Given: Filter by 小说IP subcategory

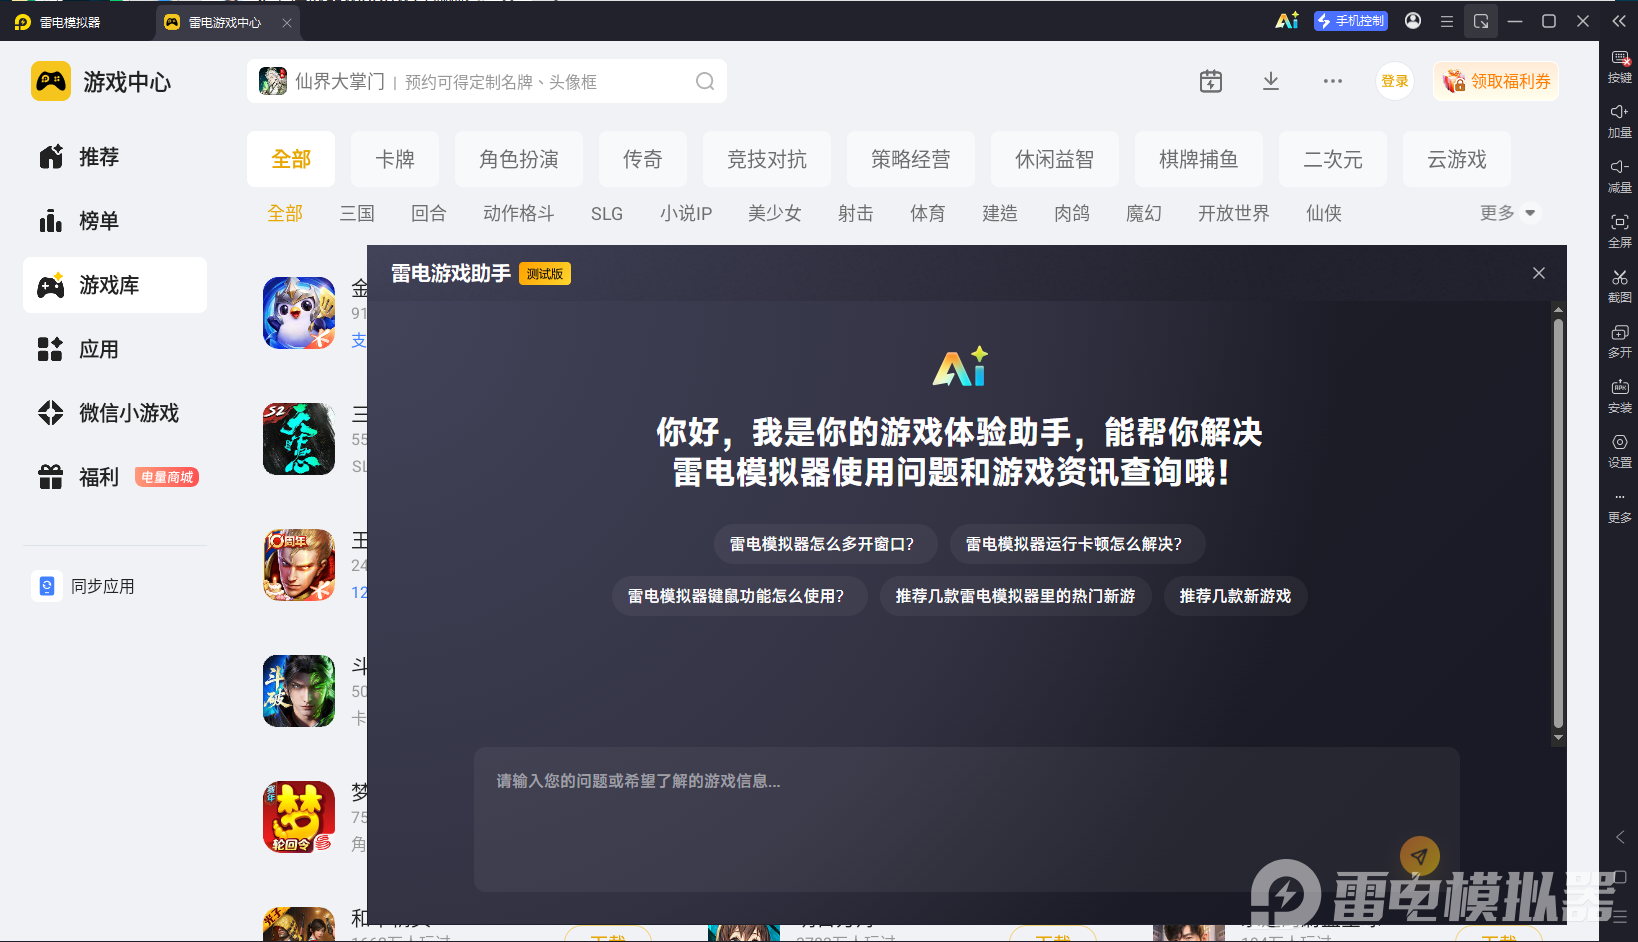Looking at the screenshot, I should tap(686, 213).
